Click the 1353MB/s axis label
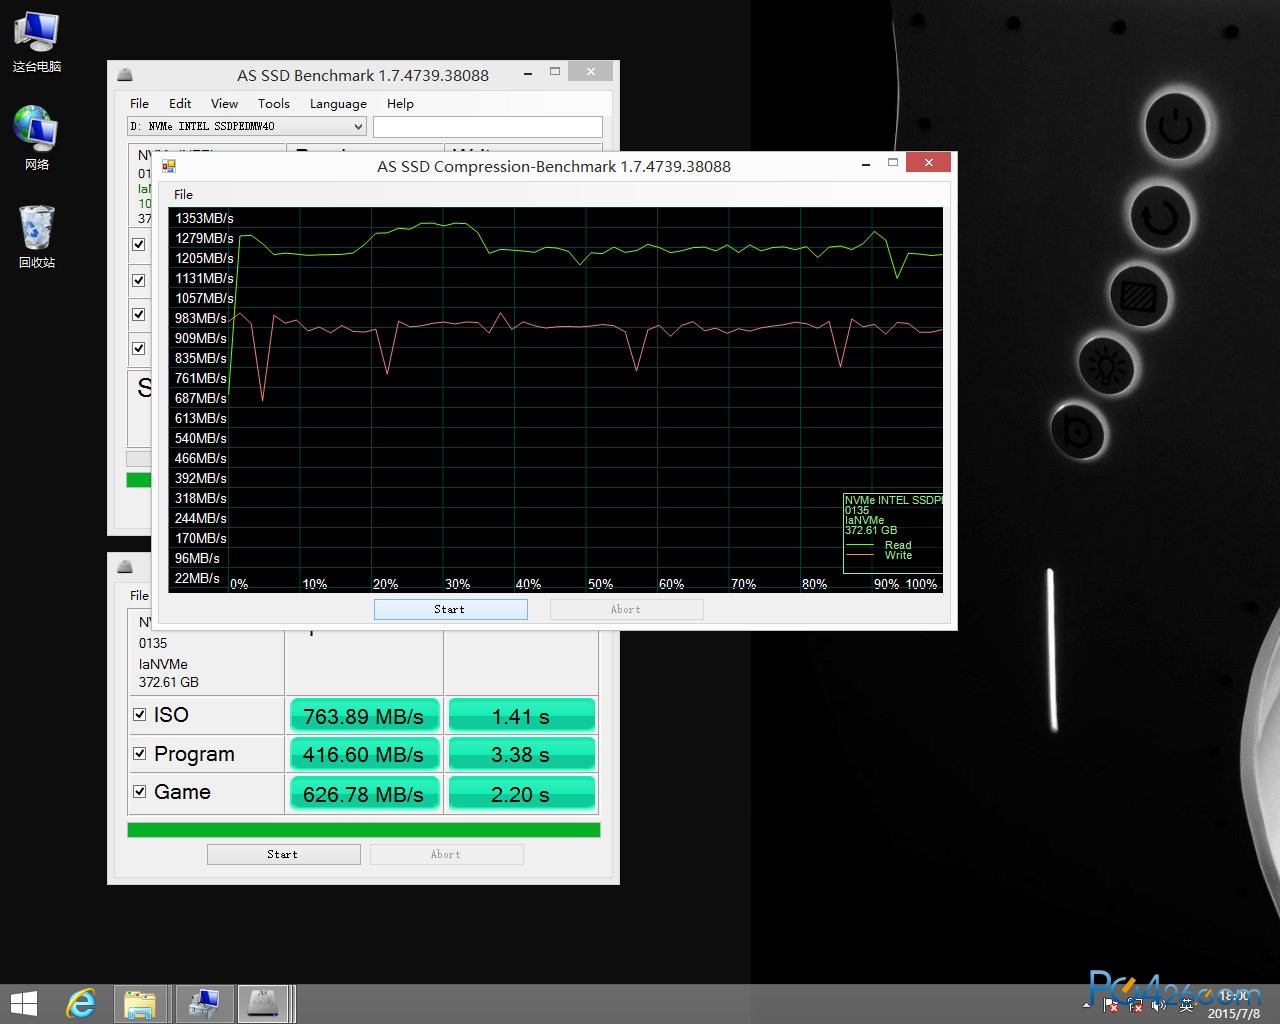The image size is (1280, 1024). pos(204,218)
